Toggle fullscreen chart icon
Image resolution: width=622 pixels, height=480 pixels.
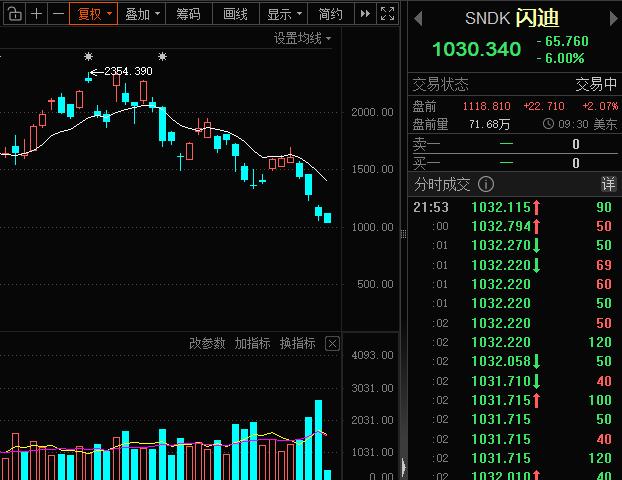(x=388, y=14)
